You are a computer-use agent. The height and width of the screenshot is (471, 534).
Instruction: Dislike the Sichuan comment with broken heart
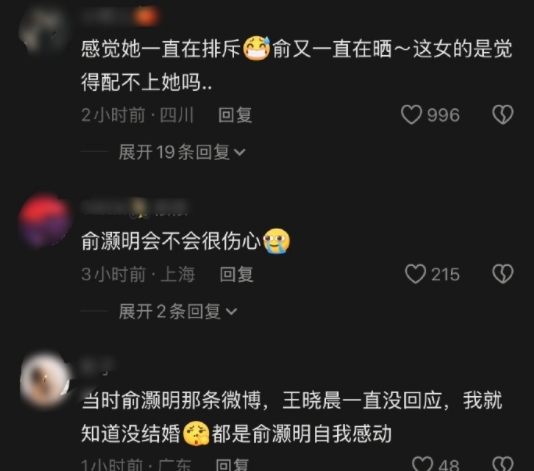point(503,114)
